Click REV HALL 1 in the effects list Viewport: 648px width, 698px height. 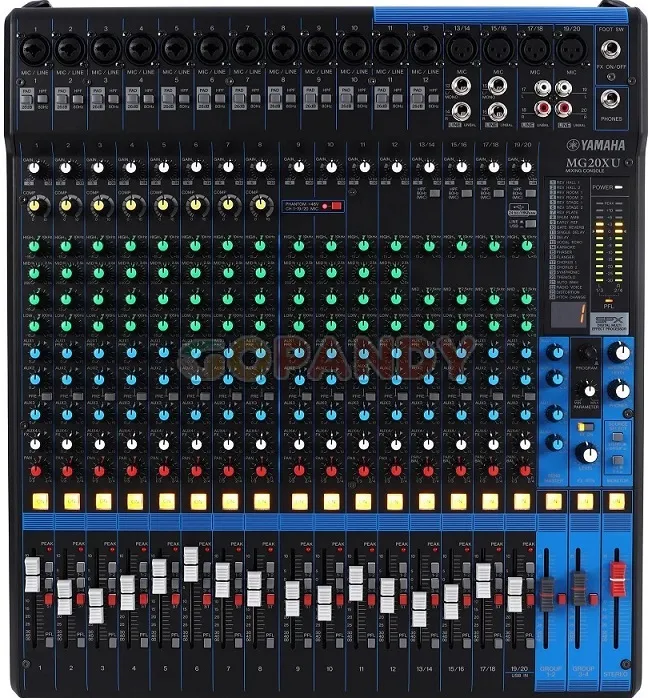[564, 183]
